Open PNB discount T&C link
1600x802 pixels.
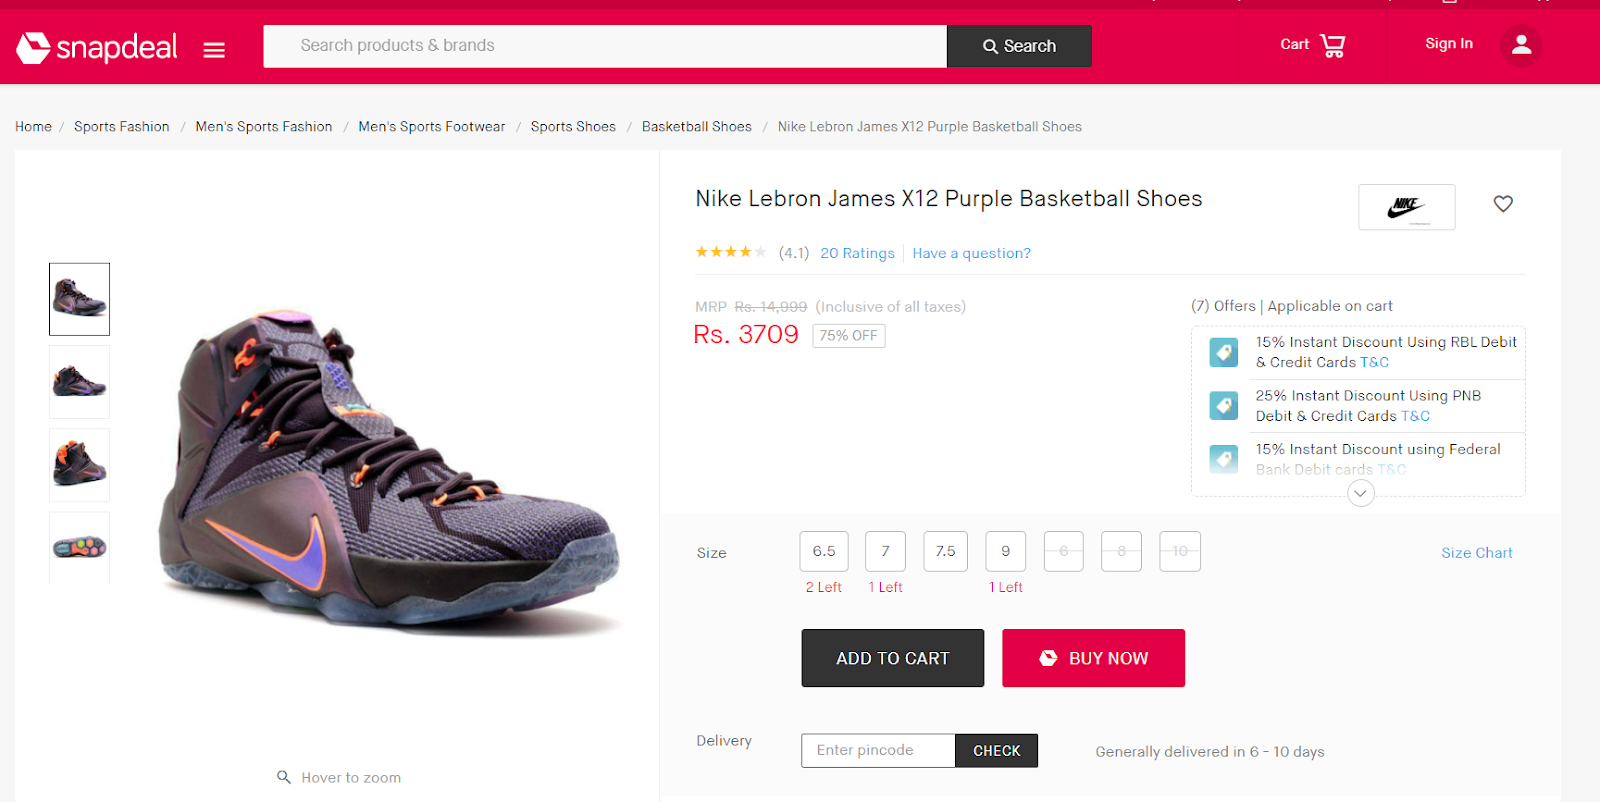(x=1417, y=416)
